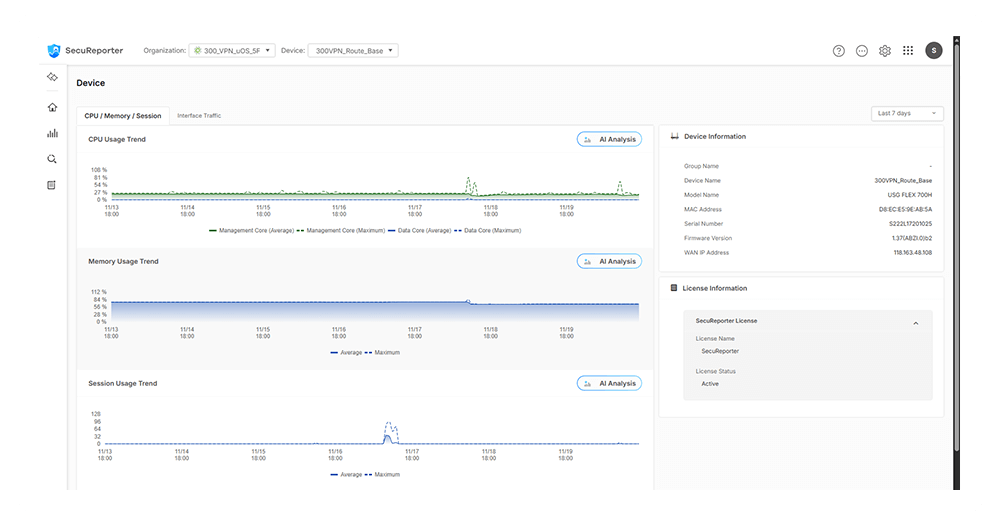
Task: Run AI Analysis on Memory Usage Trend
Action: click(609, 262)
